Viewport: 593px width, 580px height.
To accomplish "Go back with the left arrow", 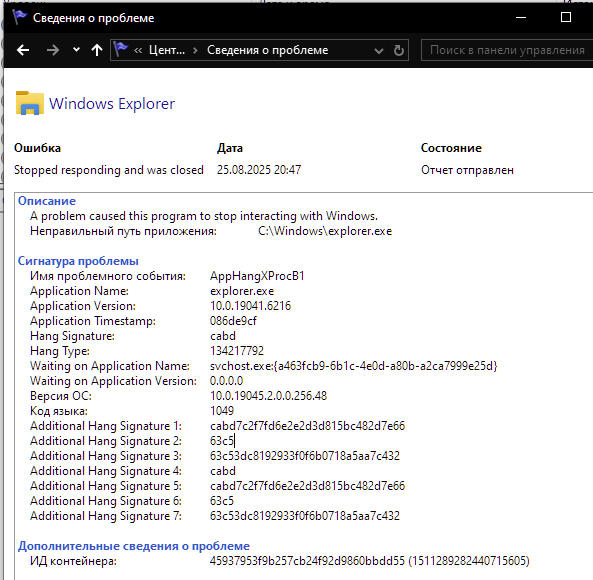I will [x=23, y=50].
